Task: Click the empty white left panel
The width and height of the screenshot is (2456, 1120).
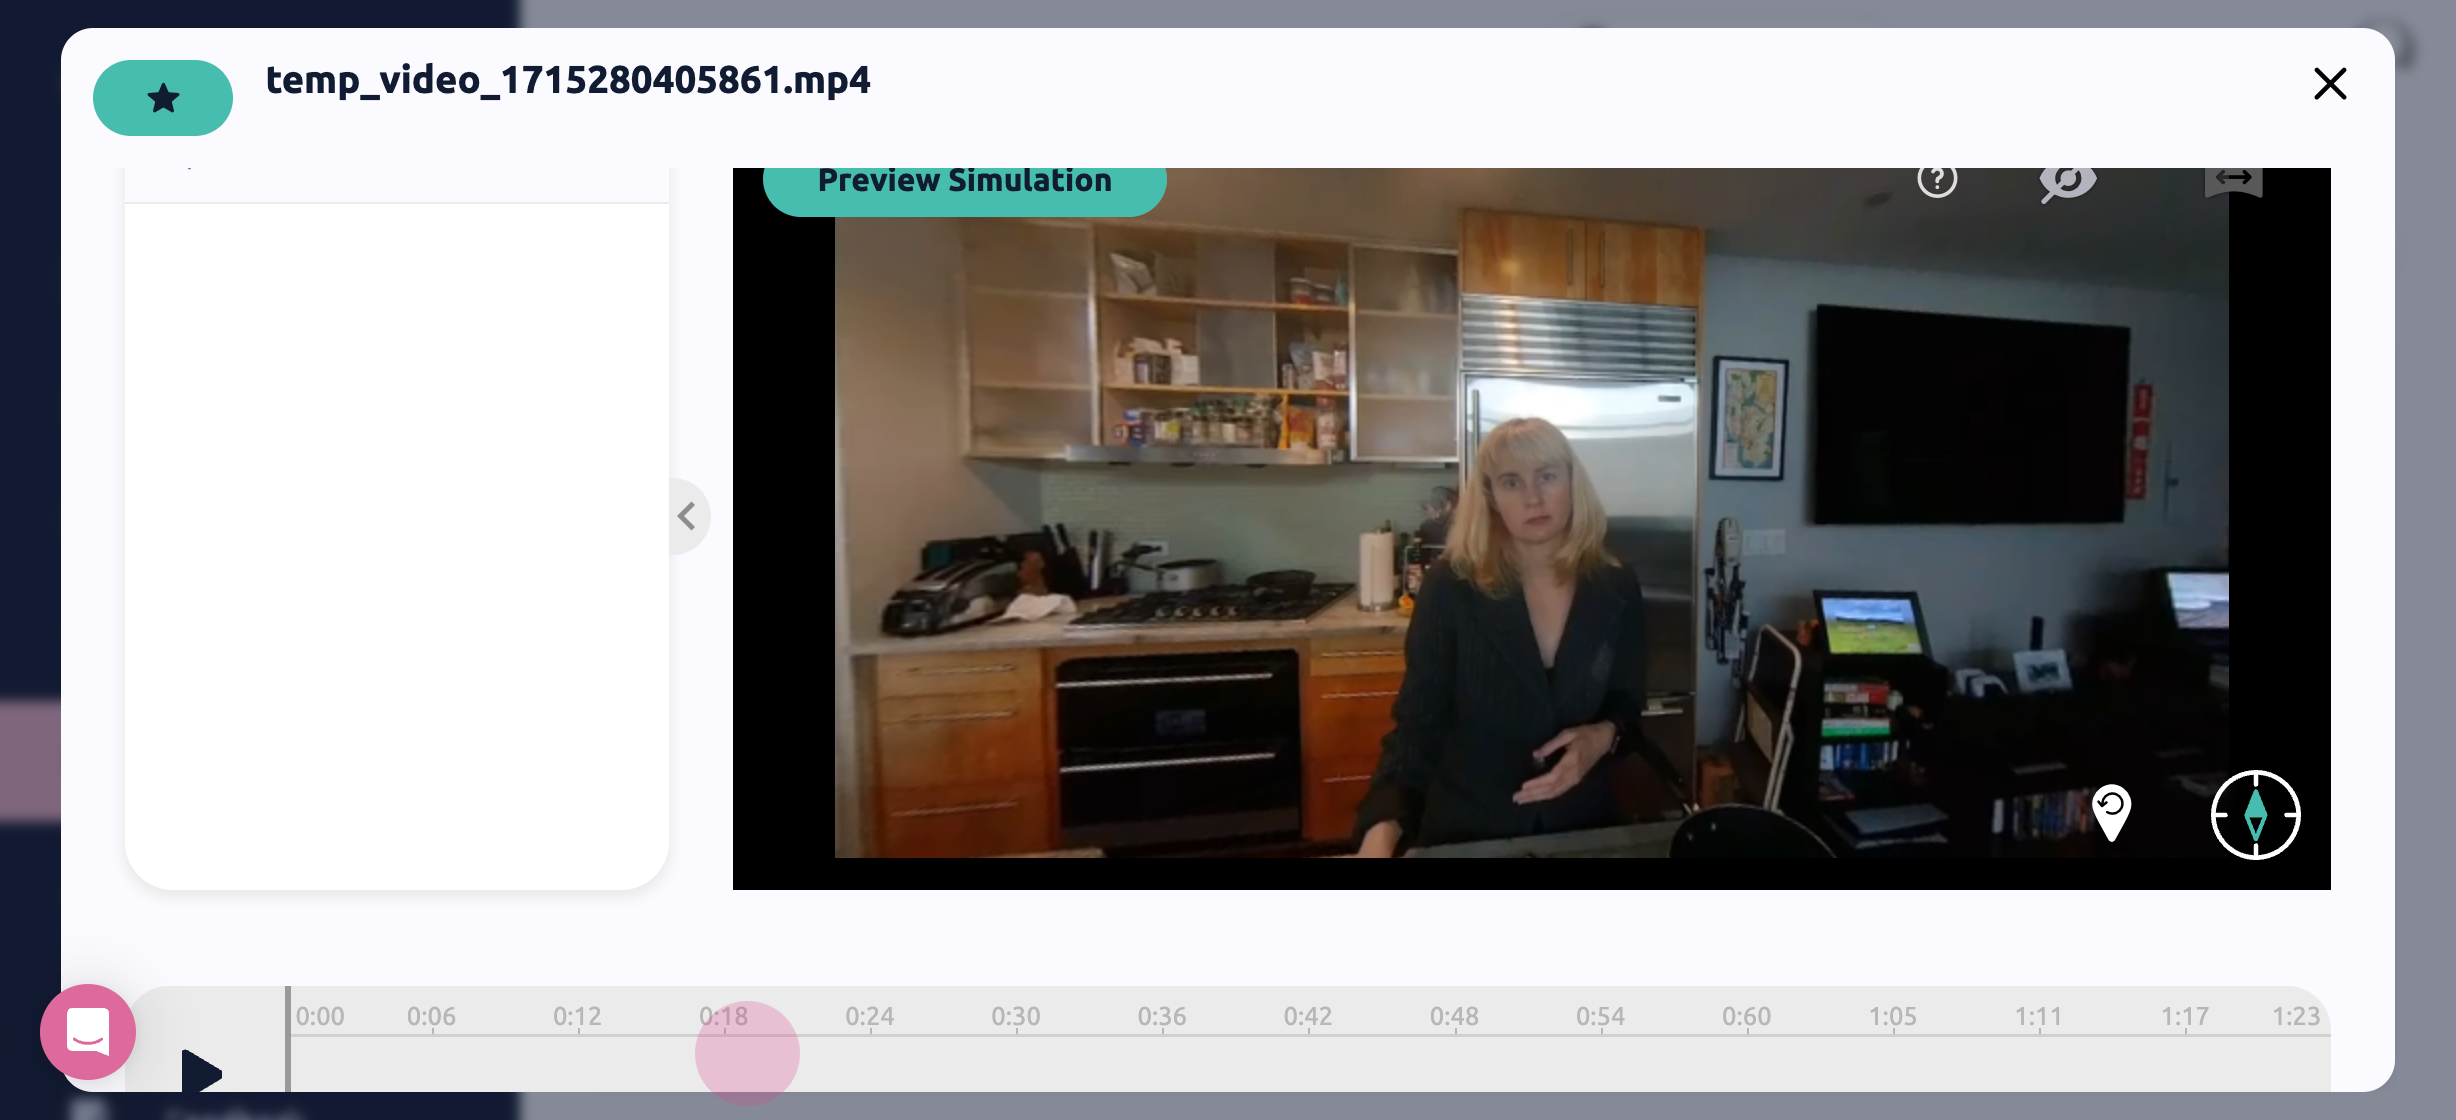Action: click(x=396, y=540)
